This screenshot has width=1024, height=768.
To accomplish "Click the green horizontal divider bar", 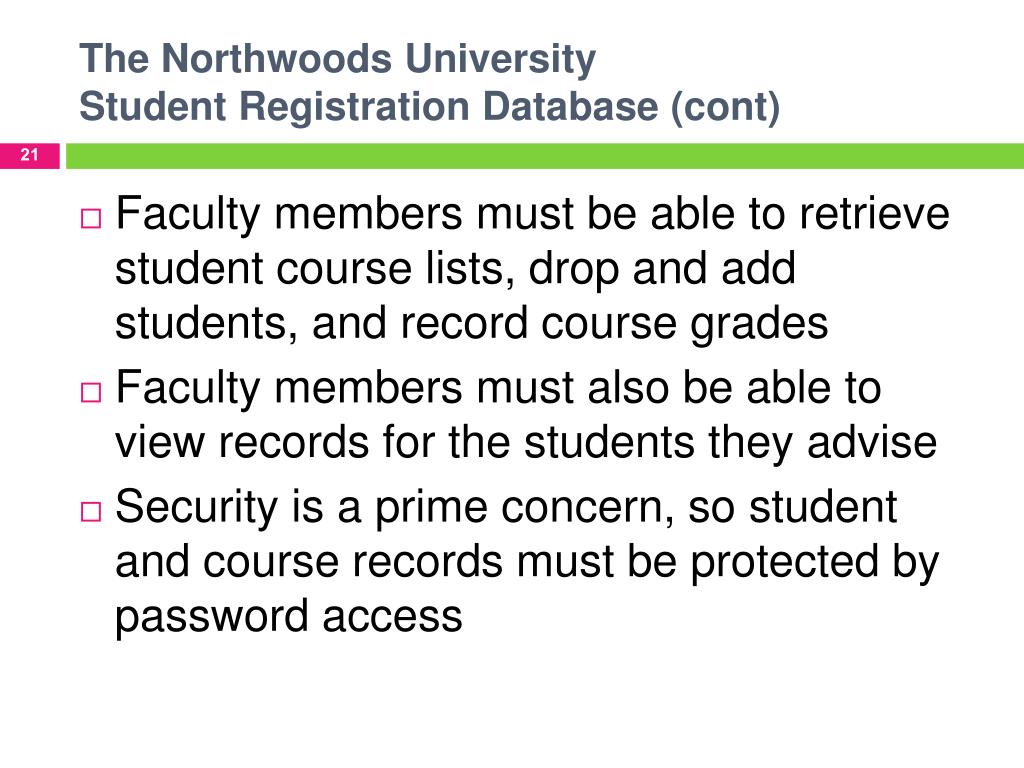I will click(545, 156).
